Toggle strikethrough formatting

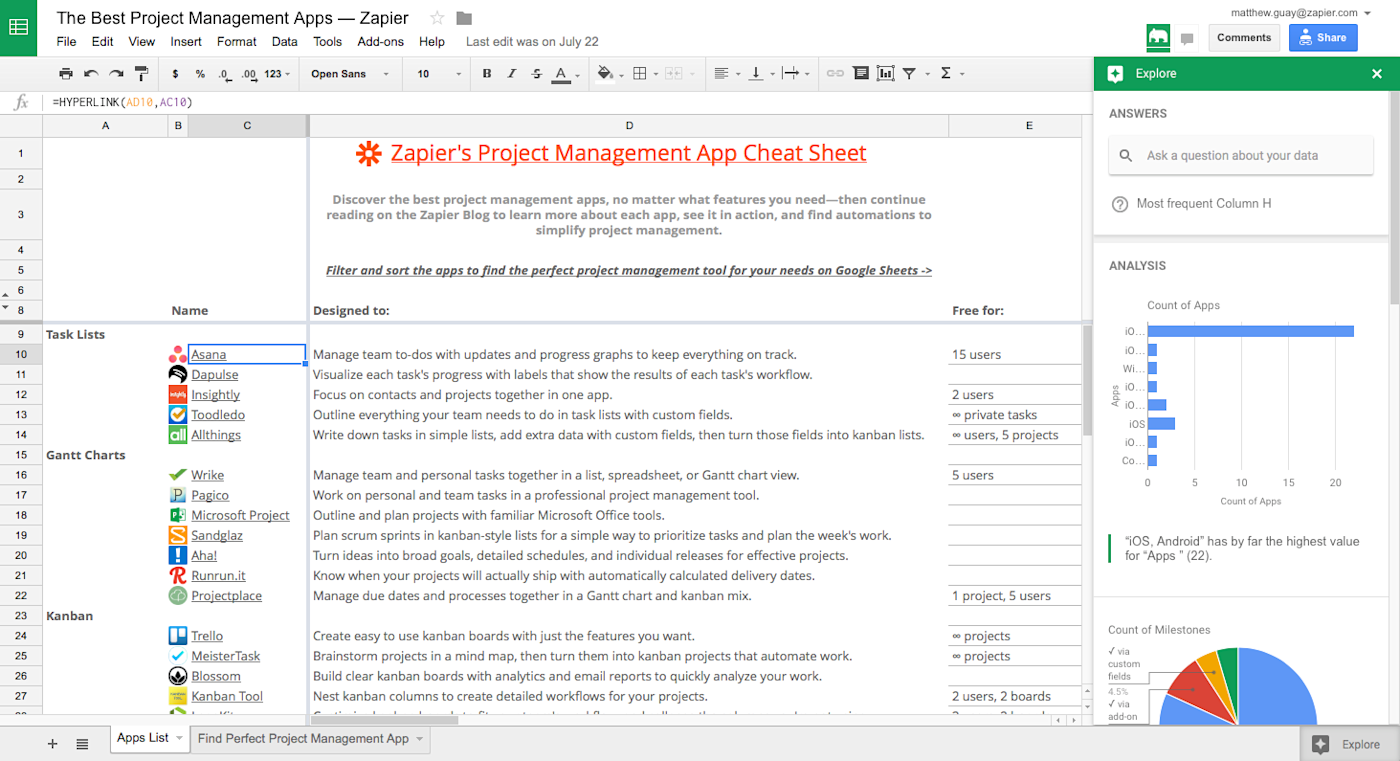point(537,74)
